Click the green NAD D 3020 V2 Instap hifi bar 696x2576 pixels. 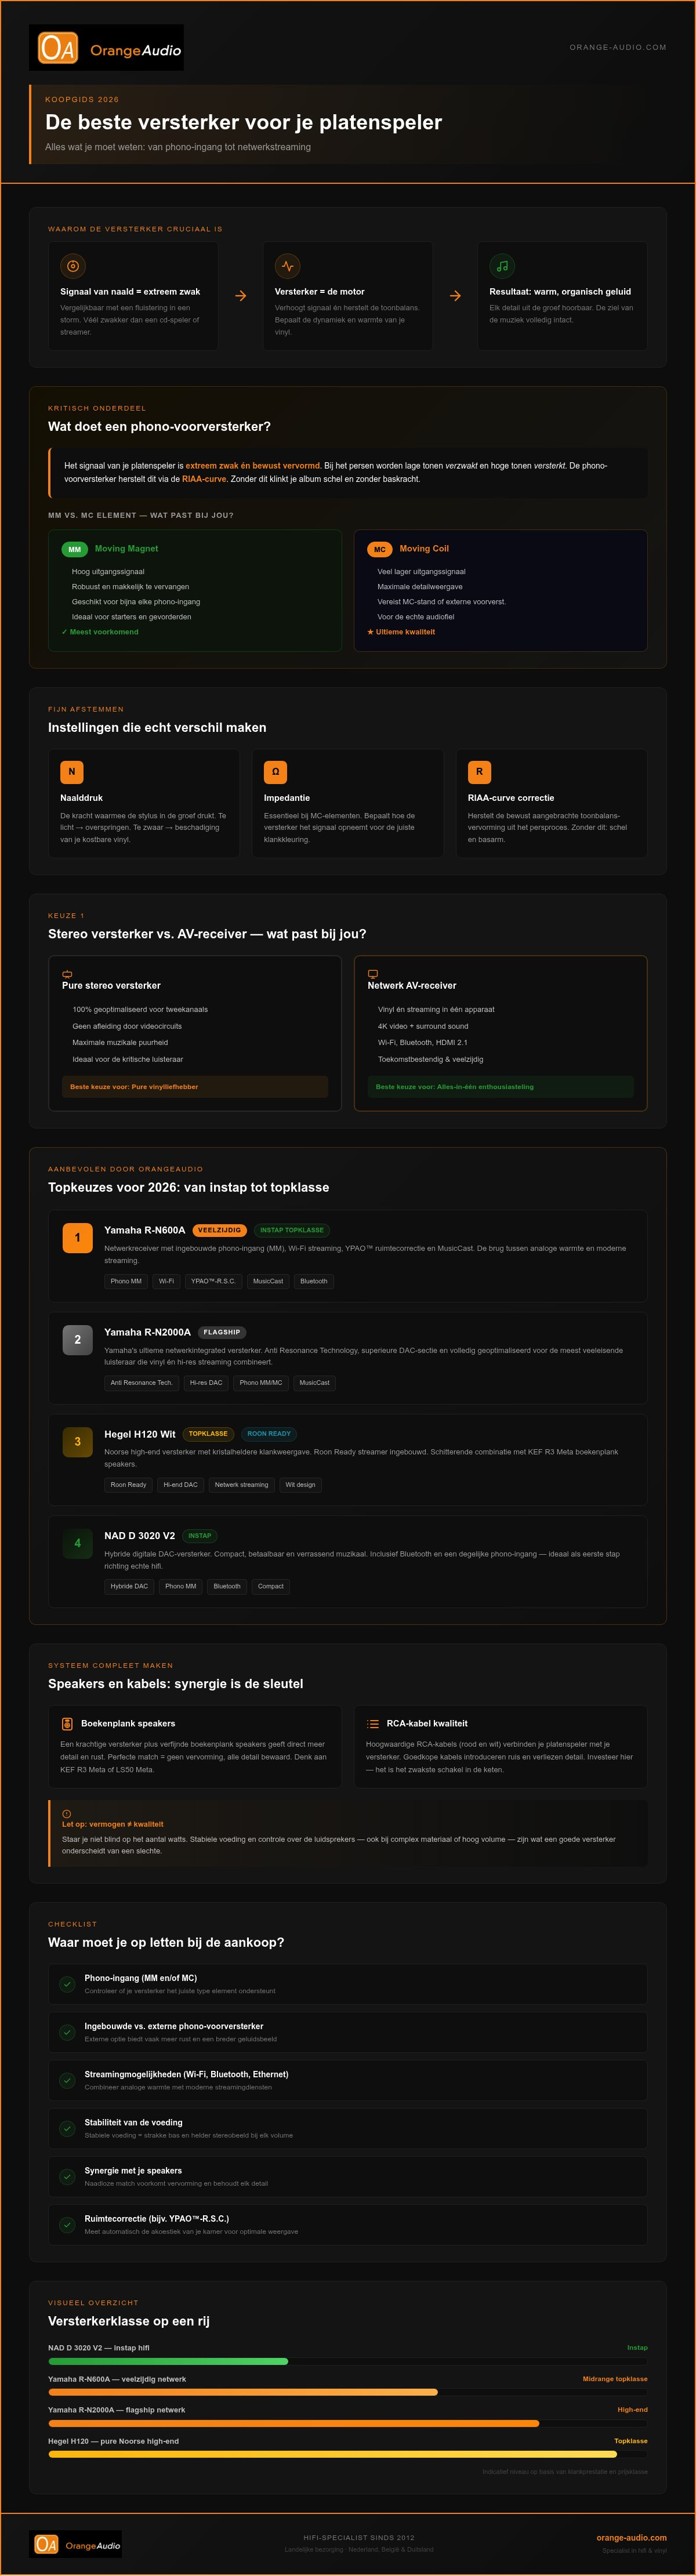point(168,2361)
